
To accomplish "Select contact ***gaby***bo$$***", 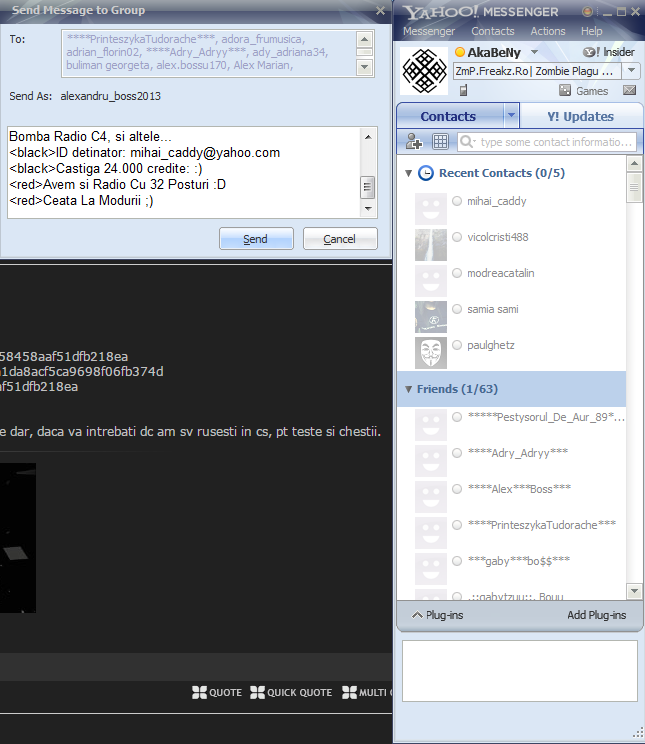I will (519, 561).
